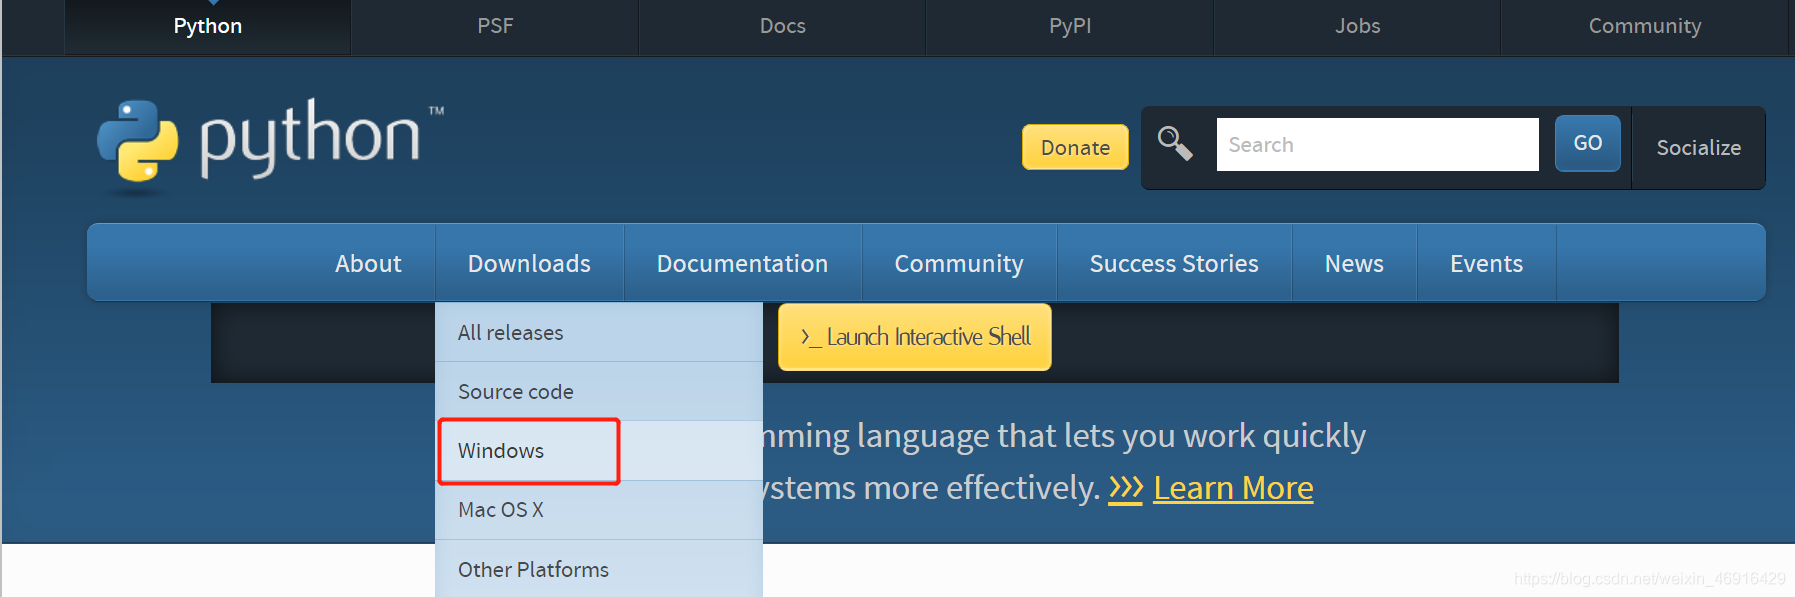Viewport: 1795px width, 597px height.
Task: Launch Interactive Shell button
Action: point(915,337)
